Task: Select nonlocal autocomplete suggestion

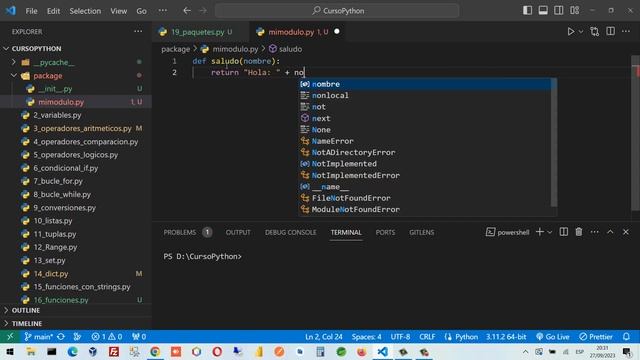Action: click(x=424, y=96)
